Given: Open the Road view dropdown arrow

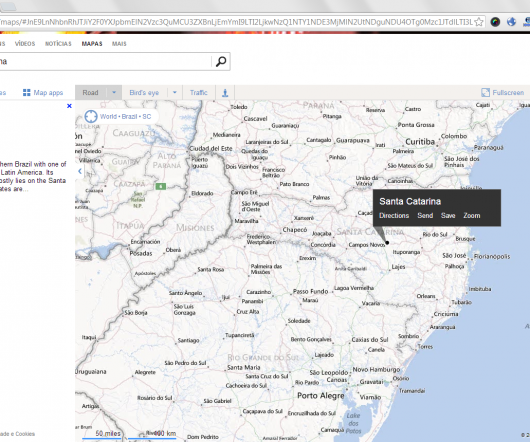Looking at the screenshot, I should coord(114,93).
